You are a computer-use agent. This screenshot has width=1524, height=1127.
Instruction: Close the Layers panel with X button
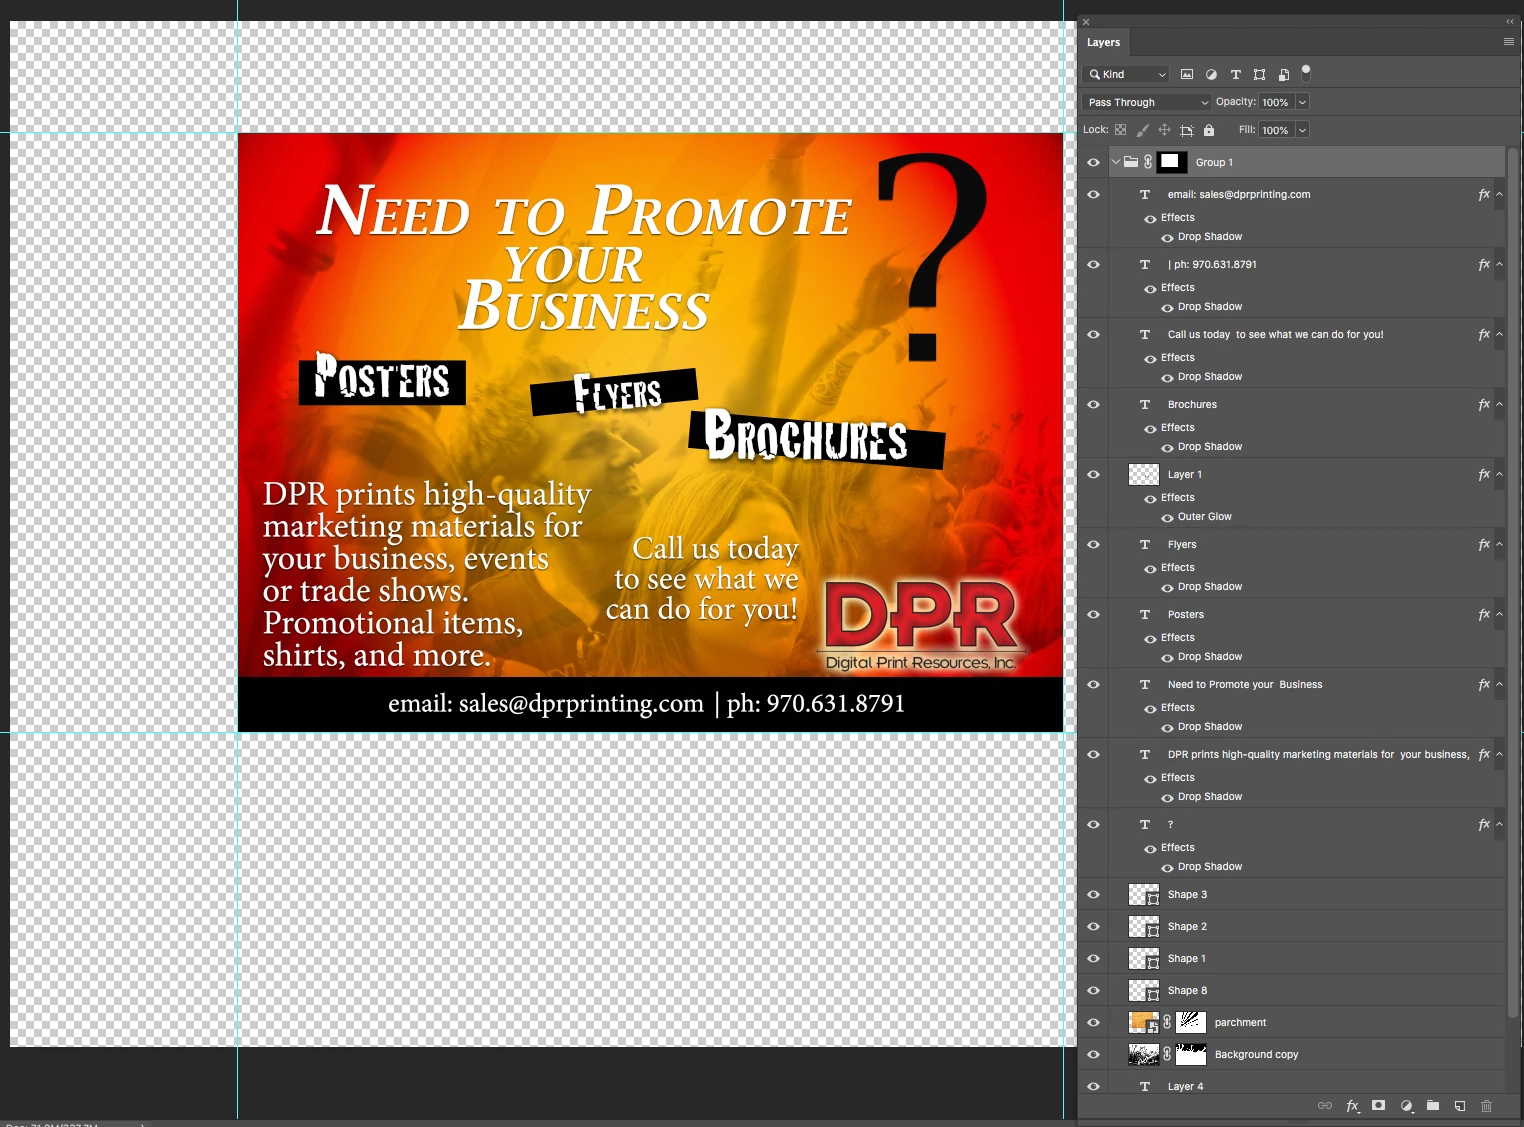click(x=1086, y=21)
